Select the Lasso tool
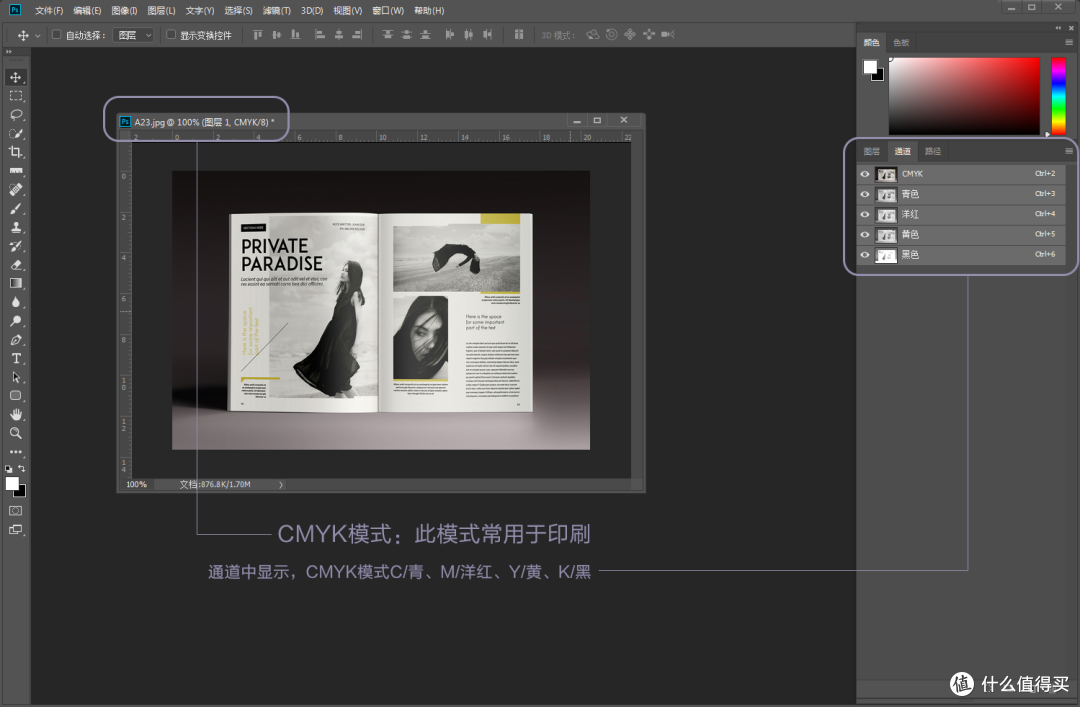Screen dimensions: 1080x707 coord(15,114)
